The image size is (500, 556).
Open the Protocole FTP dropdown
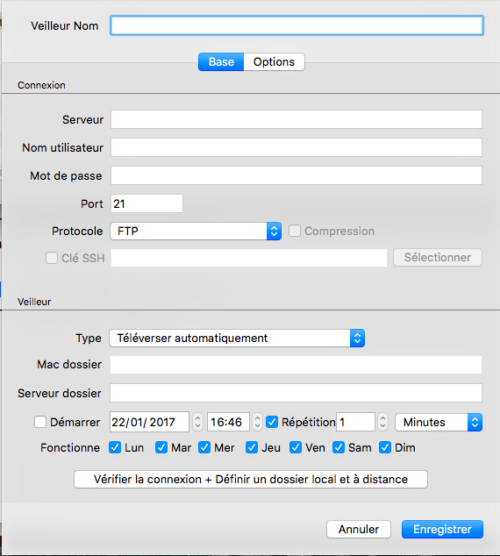(196, 231)
